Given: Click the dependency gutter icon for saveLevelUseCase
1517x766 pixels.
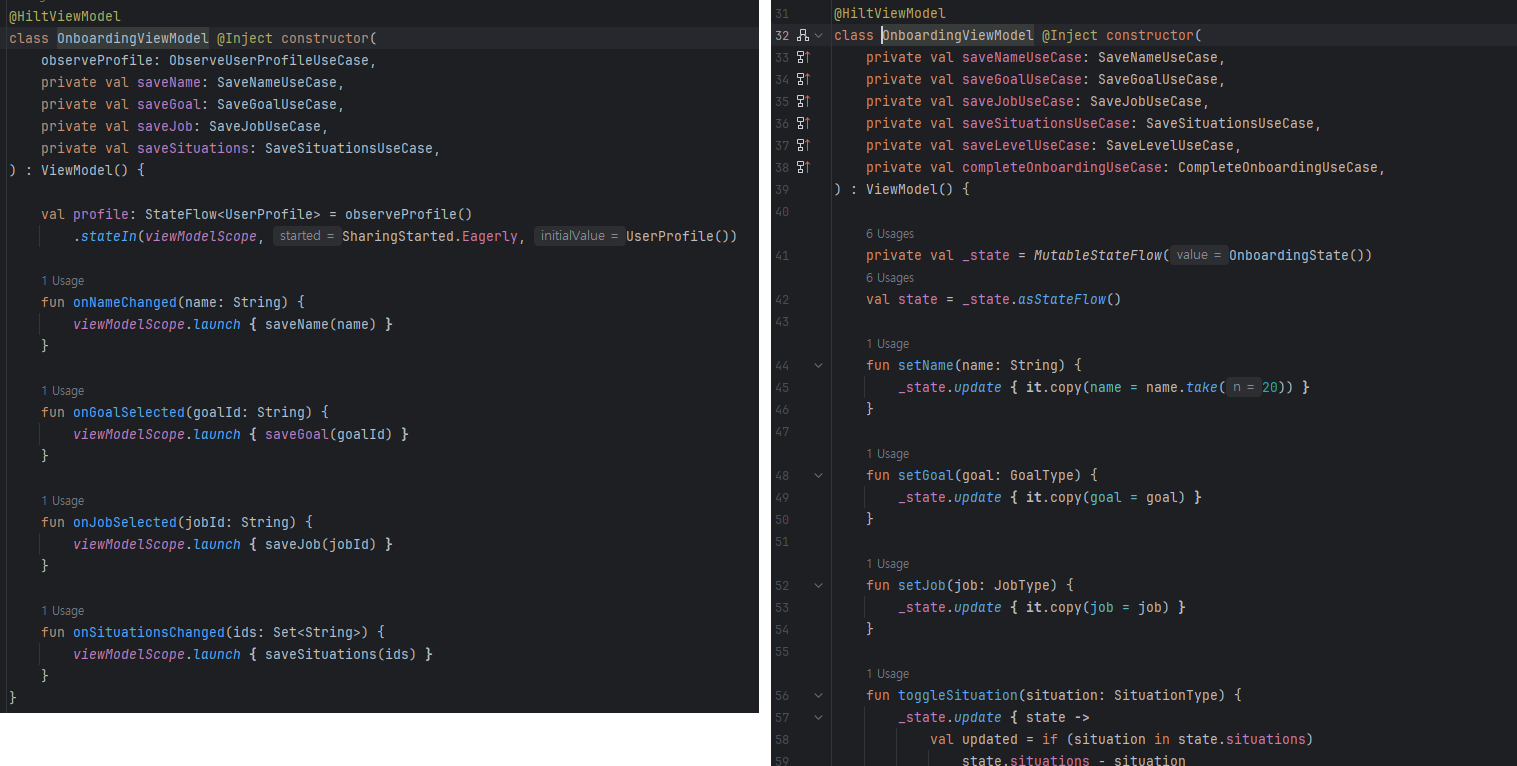Looking at the screenshot, I should click(x=802, y=145).
